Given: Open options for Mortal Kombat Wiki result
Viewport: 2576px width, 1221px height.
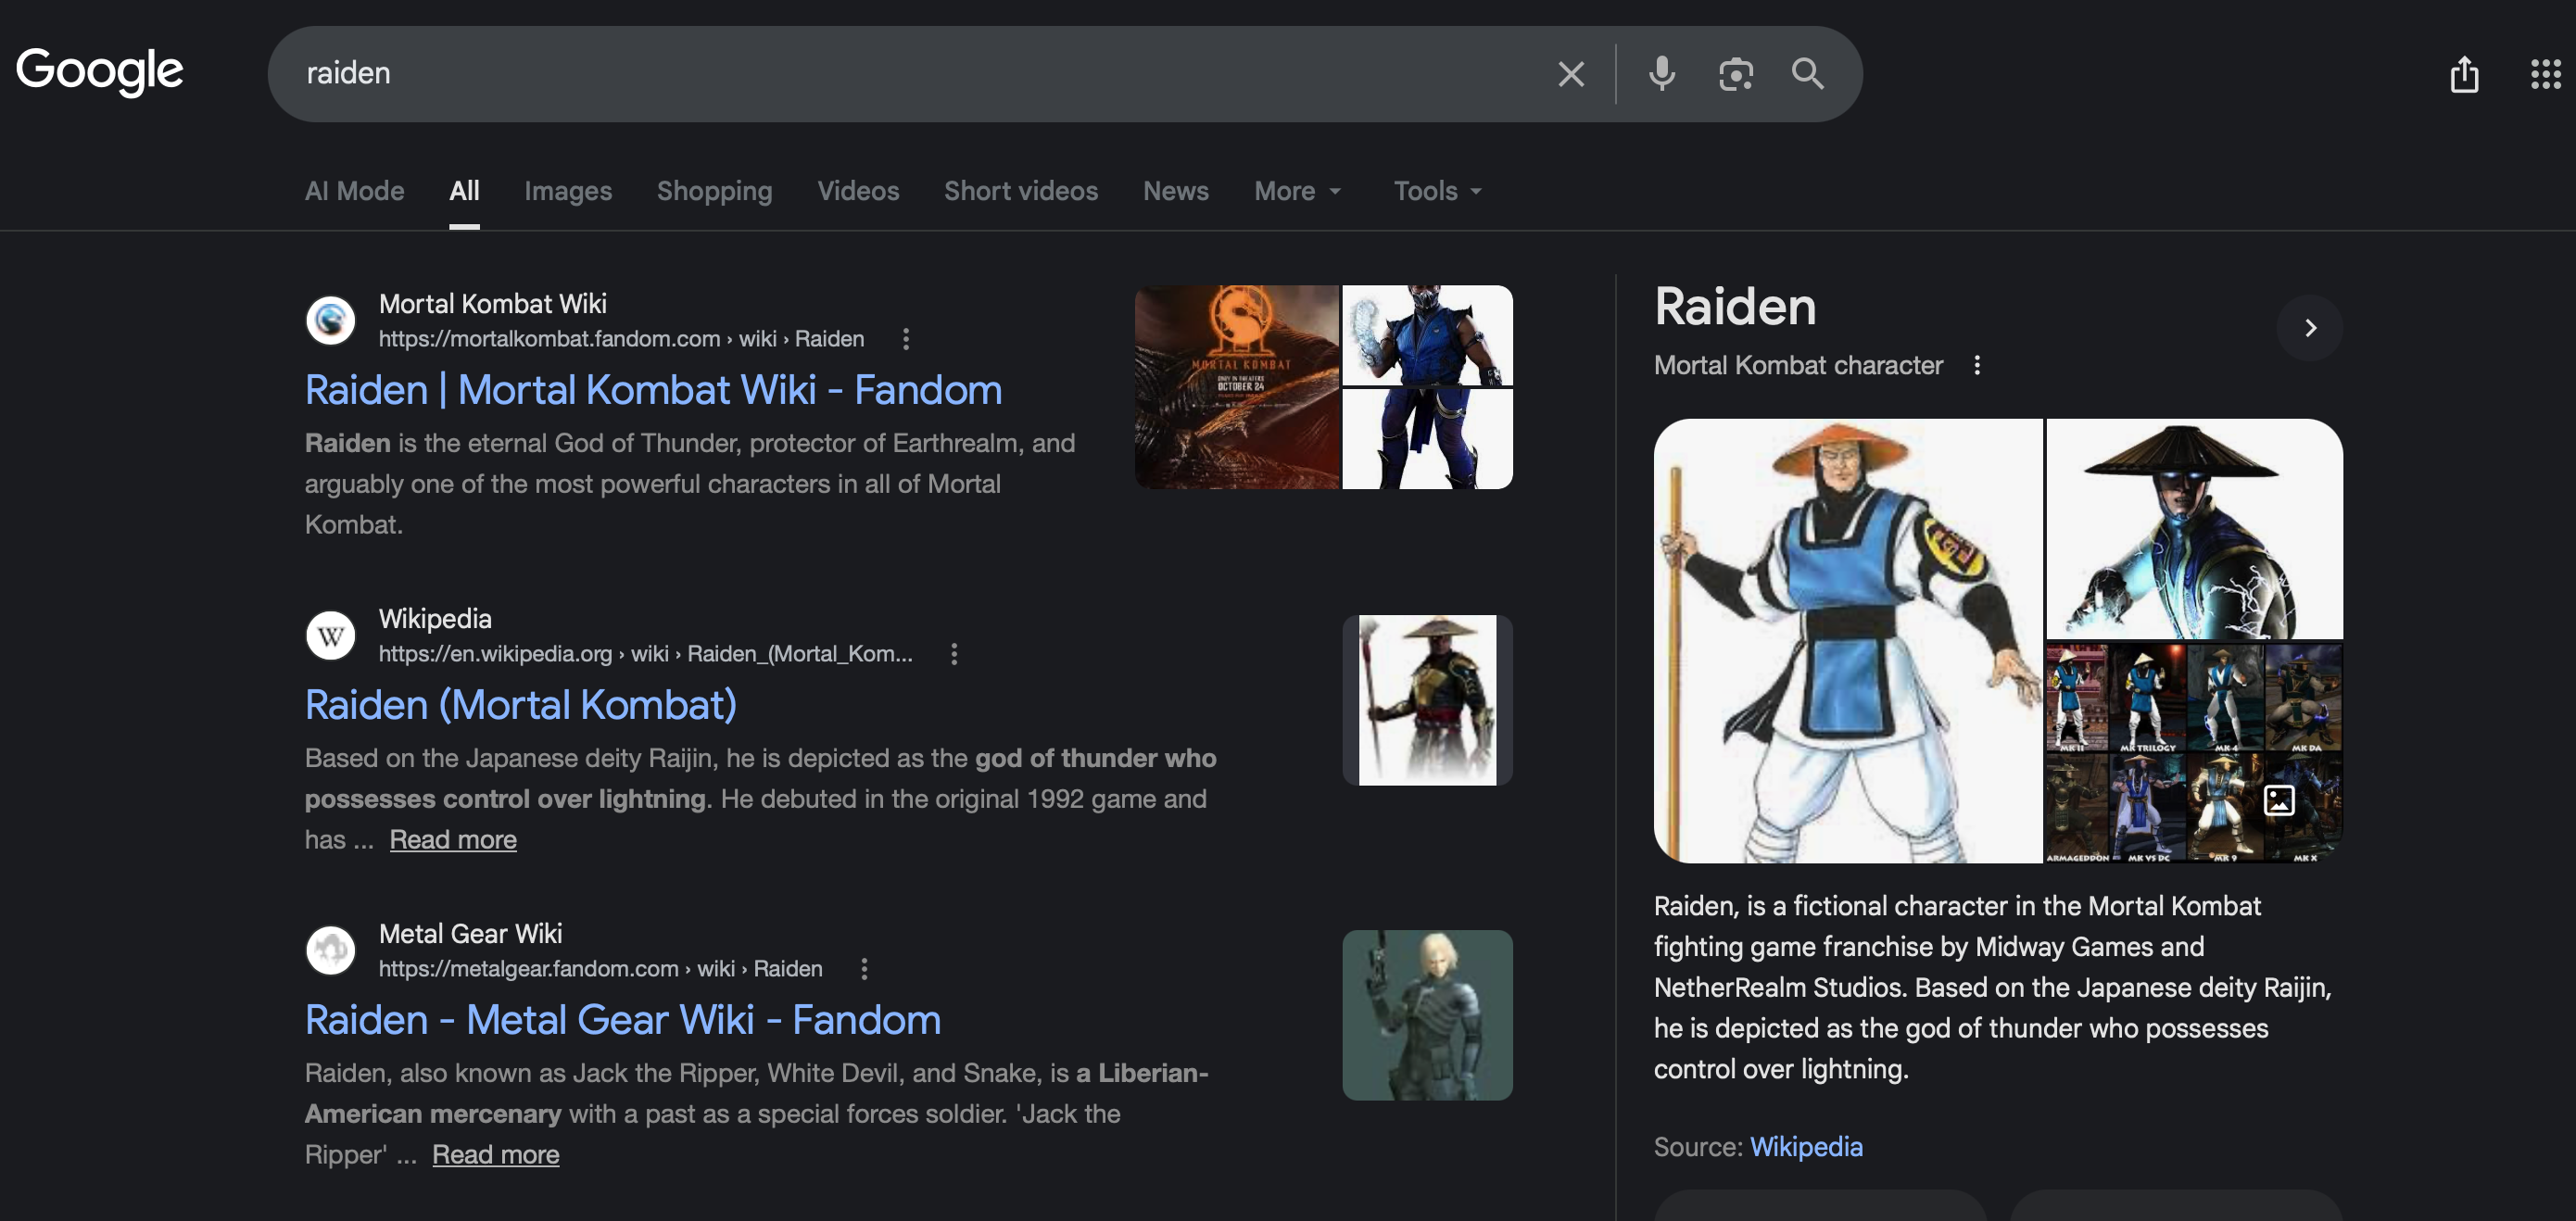Looking at the screenshot, I should pos(906,339).
